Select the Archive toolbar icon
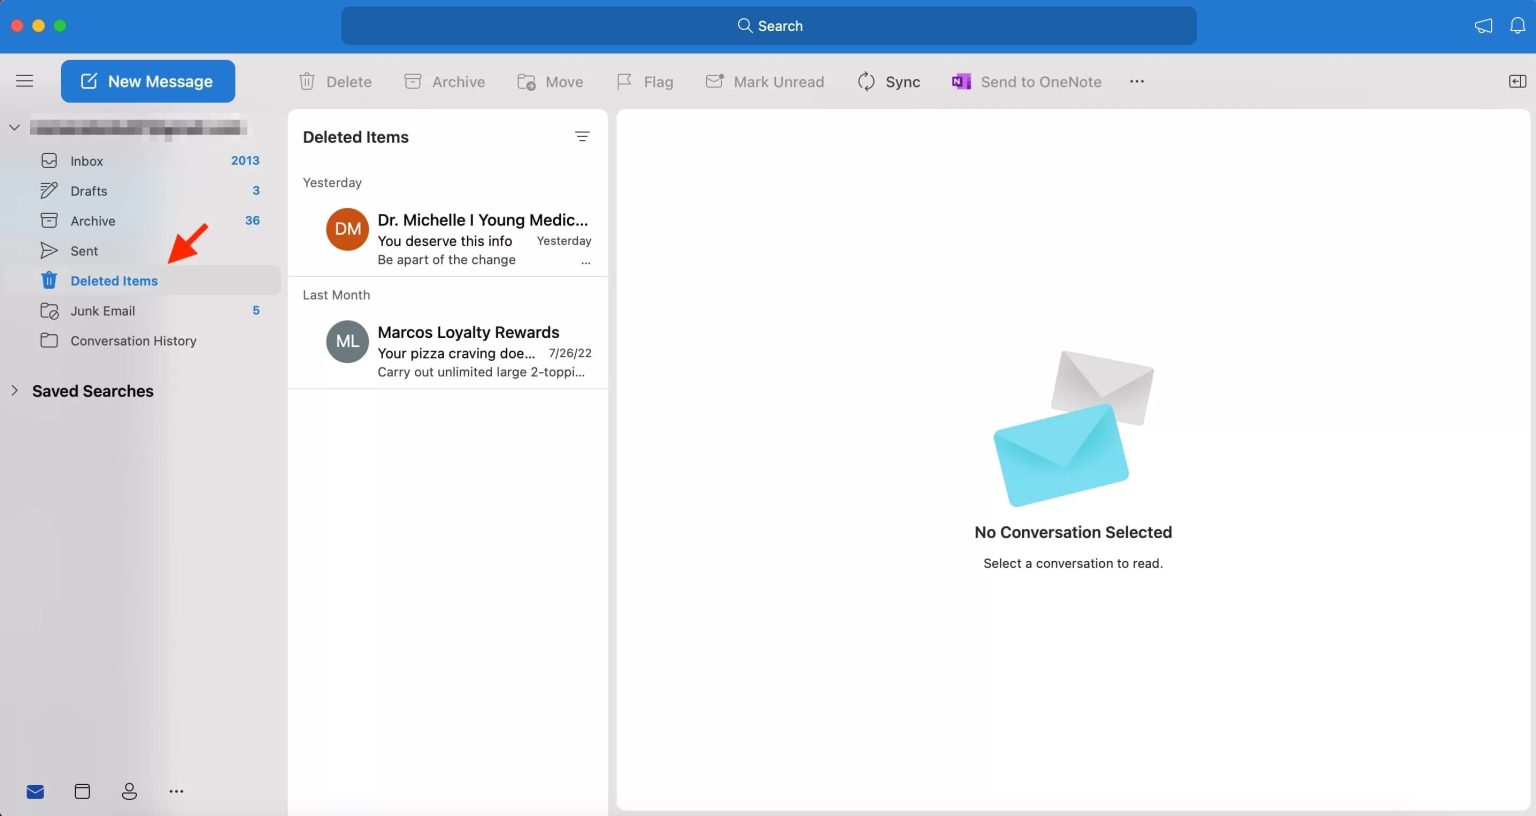This screenshot has height=816, width=1536. click(412, 81)
